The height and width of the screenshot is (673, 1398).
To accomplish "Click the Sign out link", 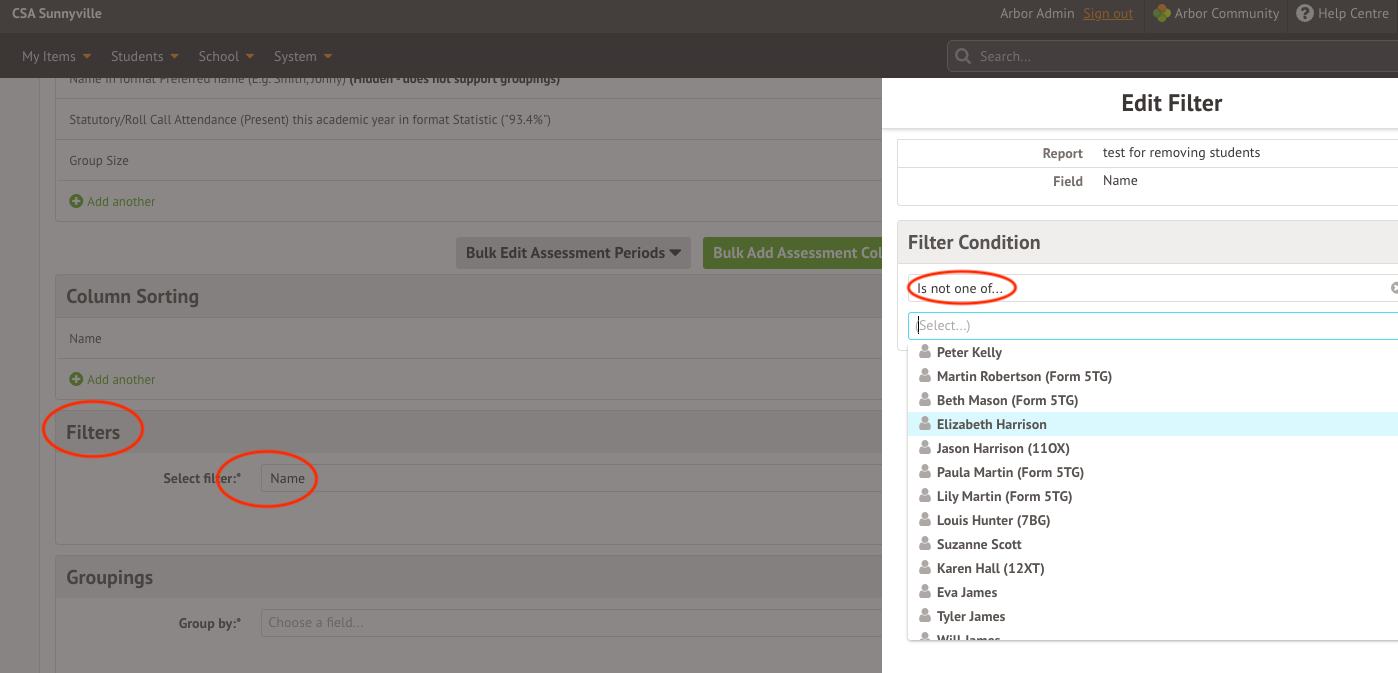I will tap(1108, 14).
